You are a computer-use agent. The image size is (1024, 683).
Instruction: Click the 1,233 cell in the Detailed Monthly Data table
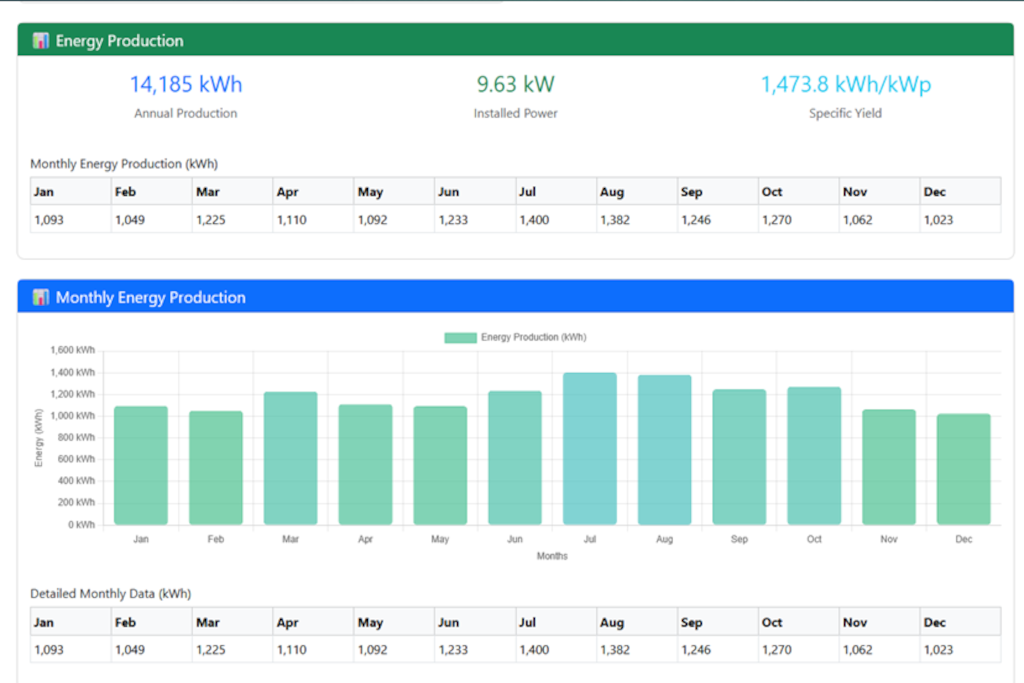pos(475,650)
